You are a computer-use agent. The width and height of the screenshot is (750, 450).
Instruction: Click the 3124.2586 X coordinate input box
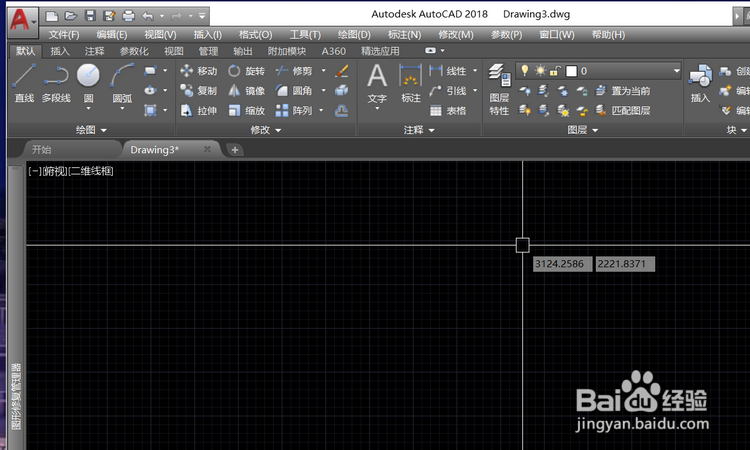click(562, 264)
